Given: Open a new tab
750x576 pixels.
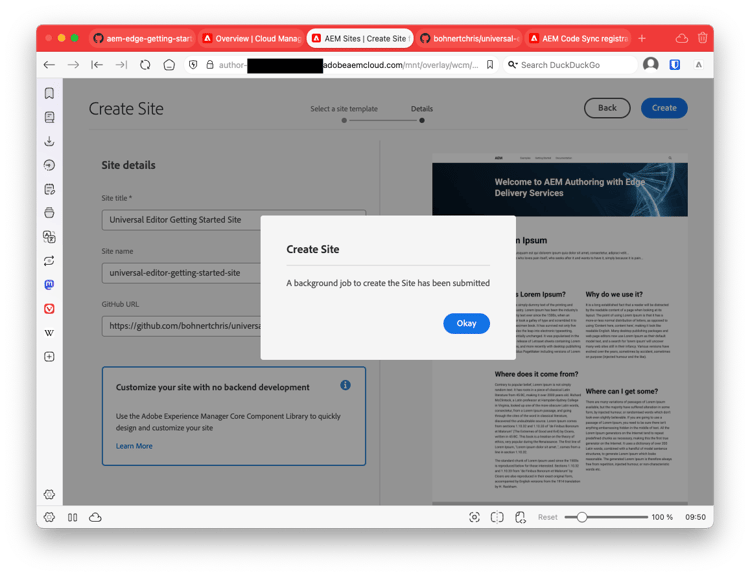Looking at the screenshot, I should 642,38.
